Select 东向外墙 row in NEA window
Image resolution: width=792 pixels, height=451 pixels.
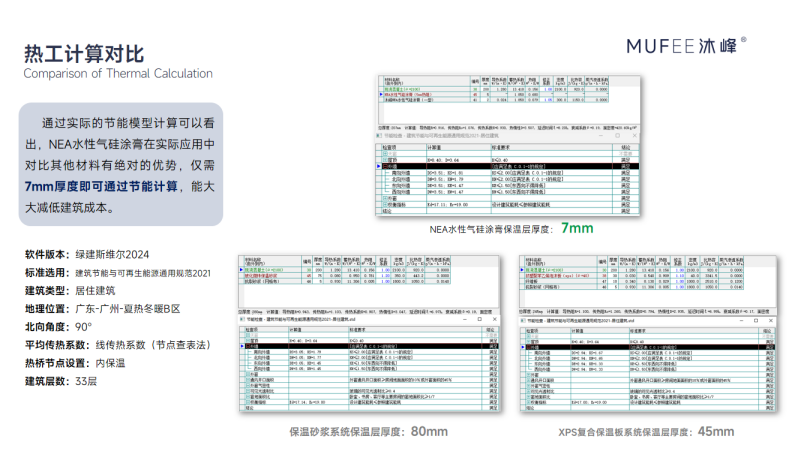click(508, 185)
